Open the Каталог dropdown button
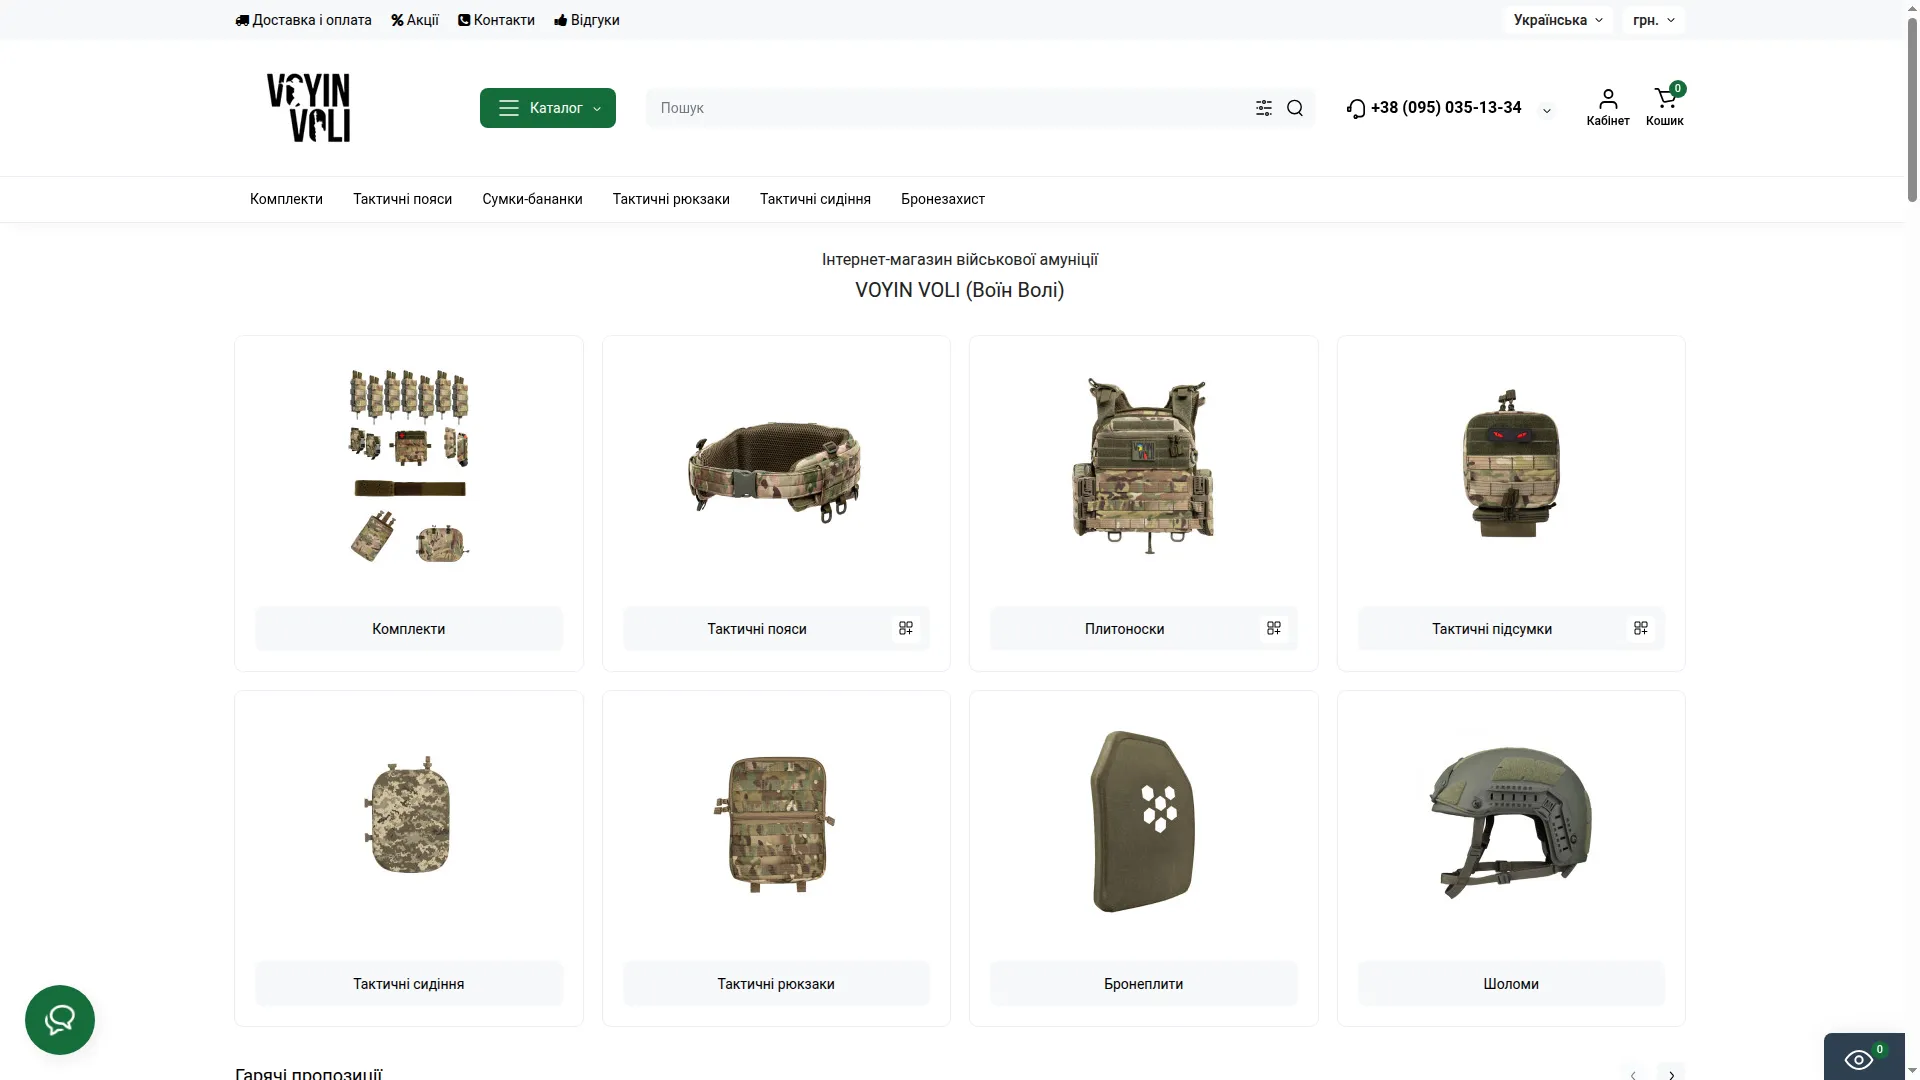This screenshot has height=1080, width=1920. click(548, 108)
